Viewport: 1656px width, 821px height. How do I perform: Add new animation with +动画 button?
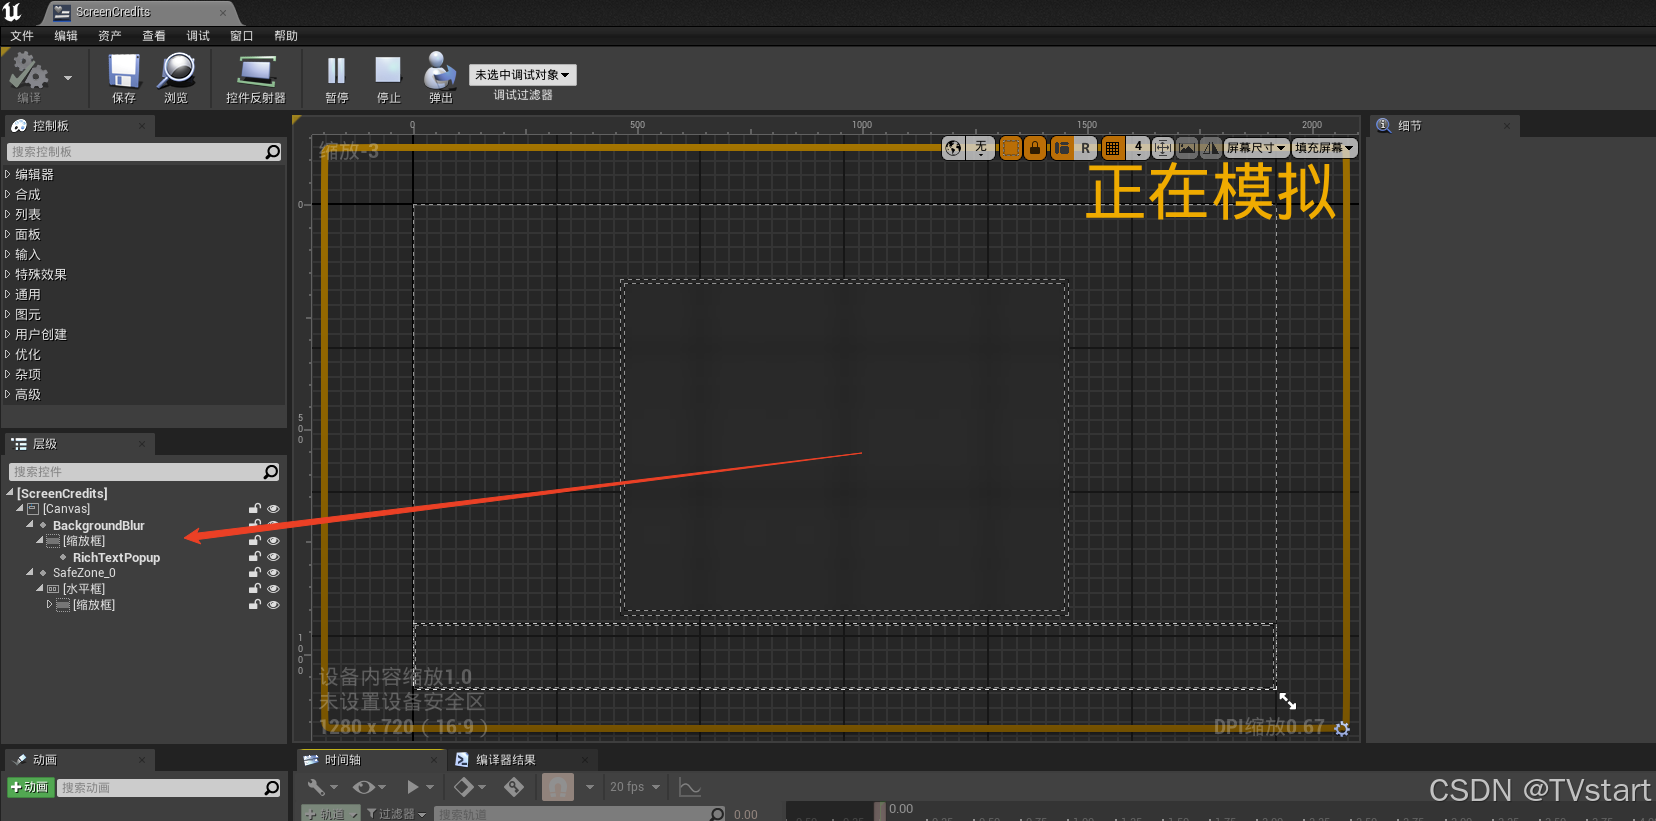point(30,788)
